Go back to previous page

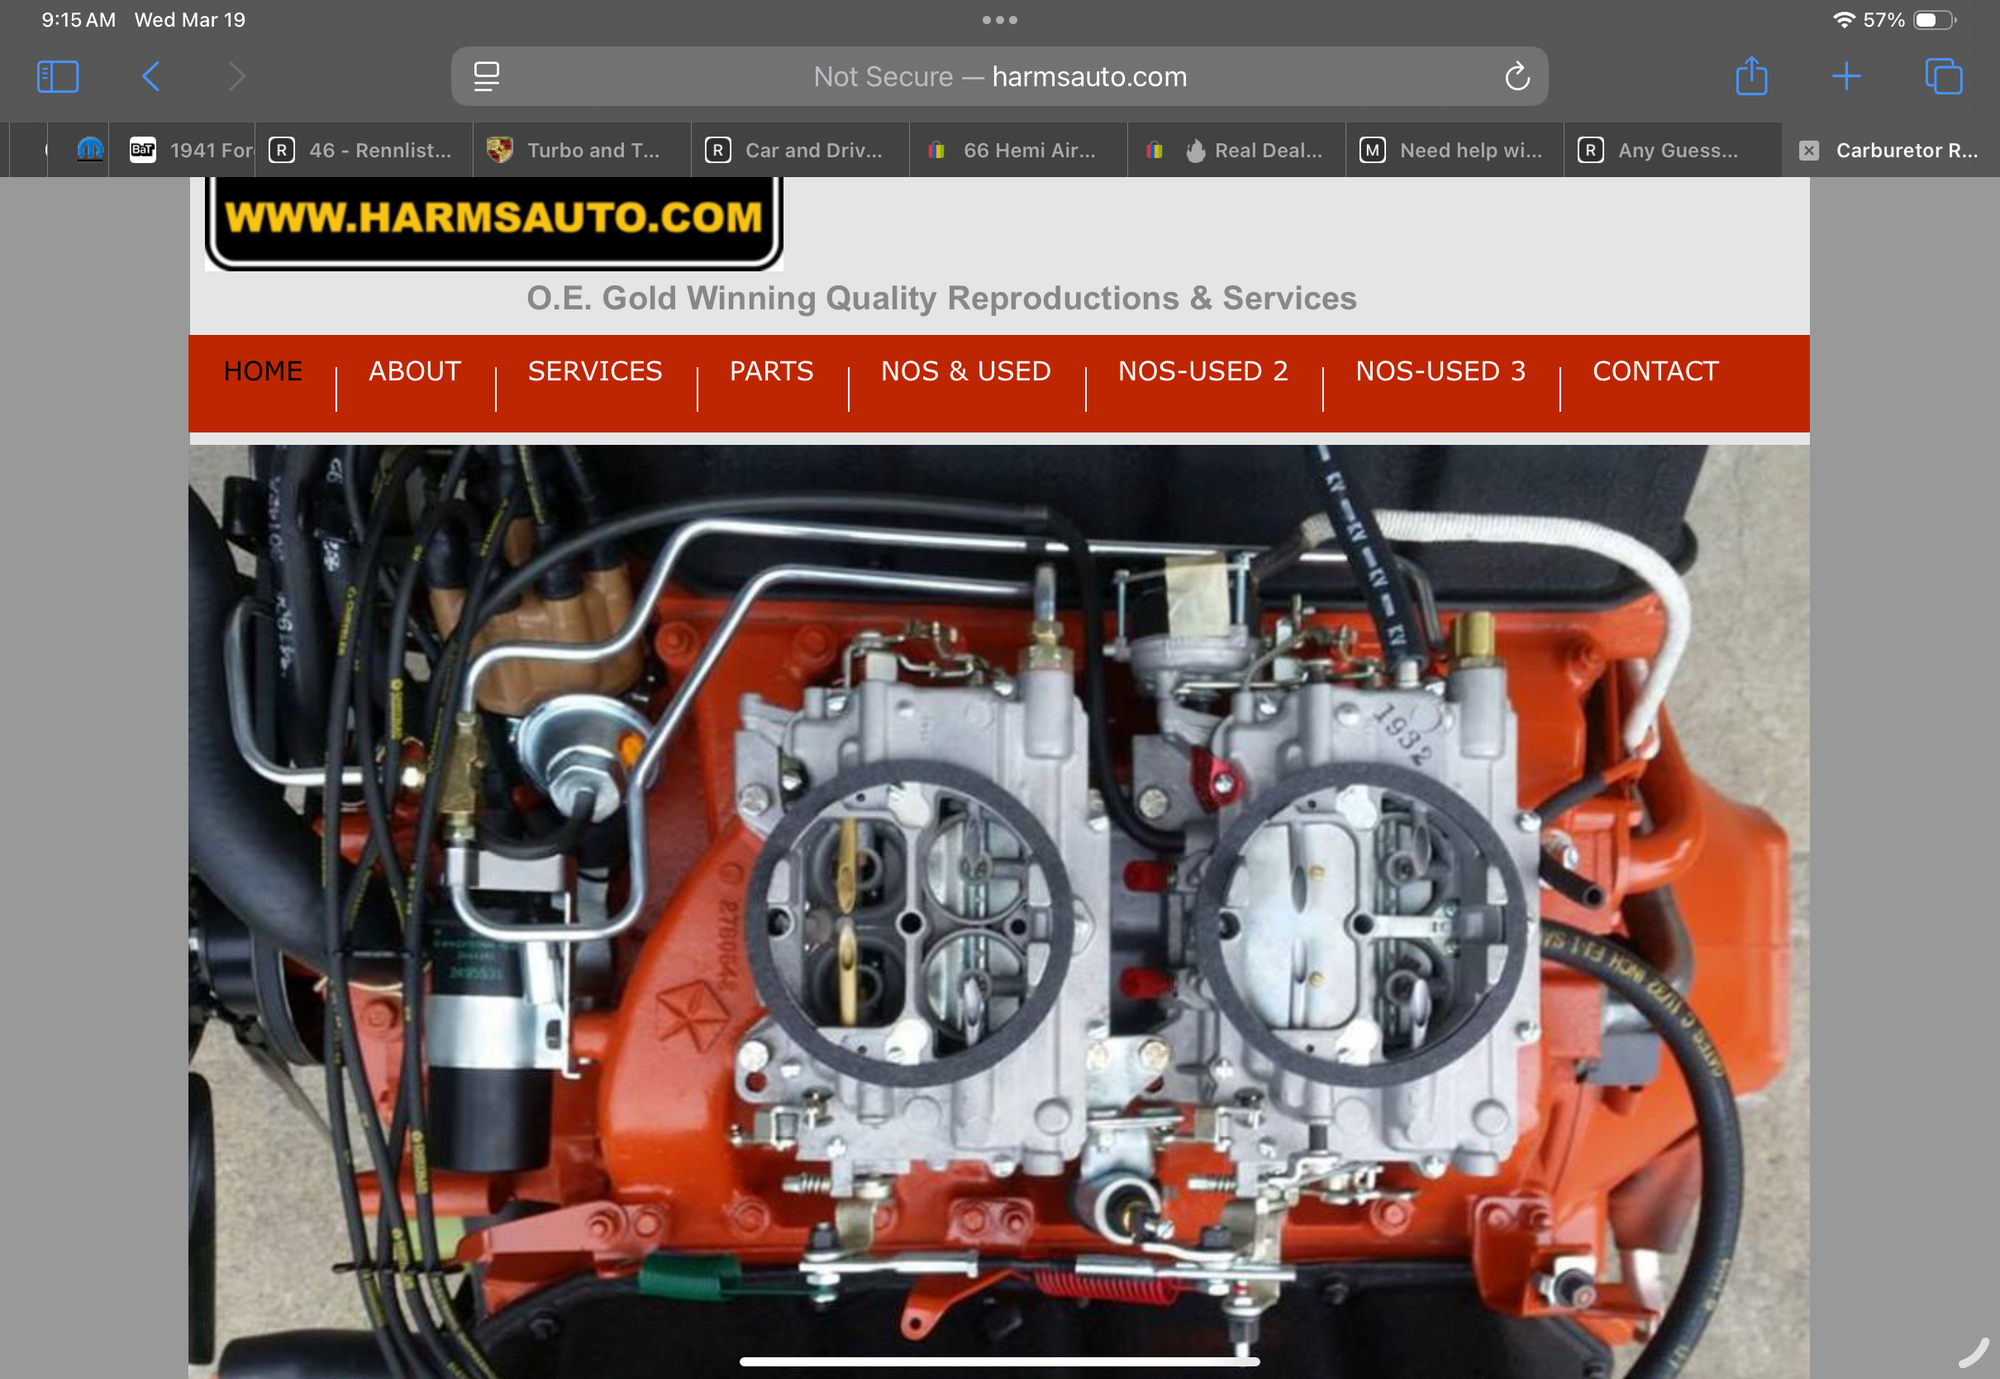point(151,77)
